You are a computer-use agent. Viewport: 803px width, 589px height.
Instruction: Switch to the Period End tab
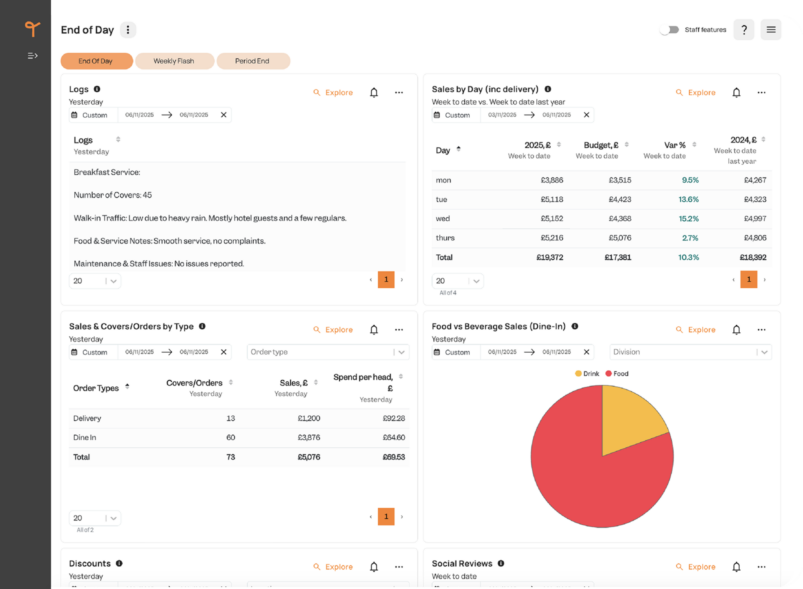pos(253,61)
